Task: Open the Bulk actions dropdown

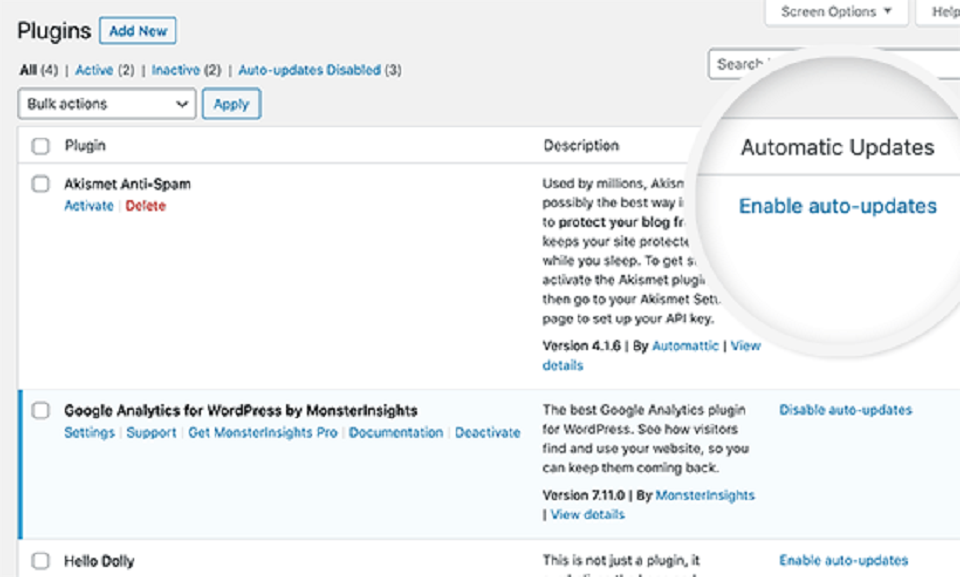Action: pos(107,104)
